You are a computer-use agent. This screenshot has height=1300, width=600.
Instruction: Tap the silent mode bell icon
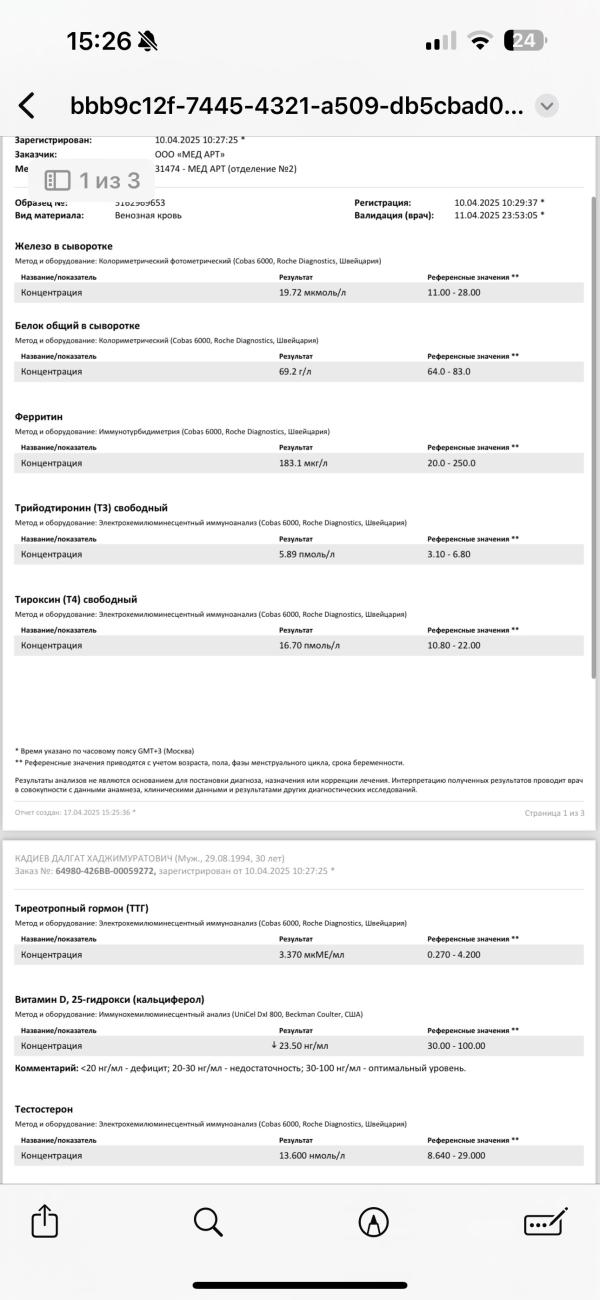pyautogui.click(x=149, y=41)
